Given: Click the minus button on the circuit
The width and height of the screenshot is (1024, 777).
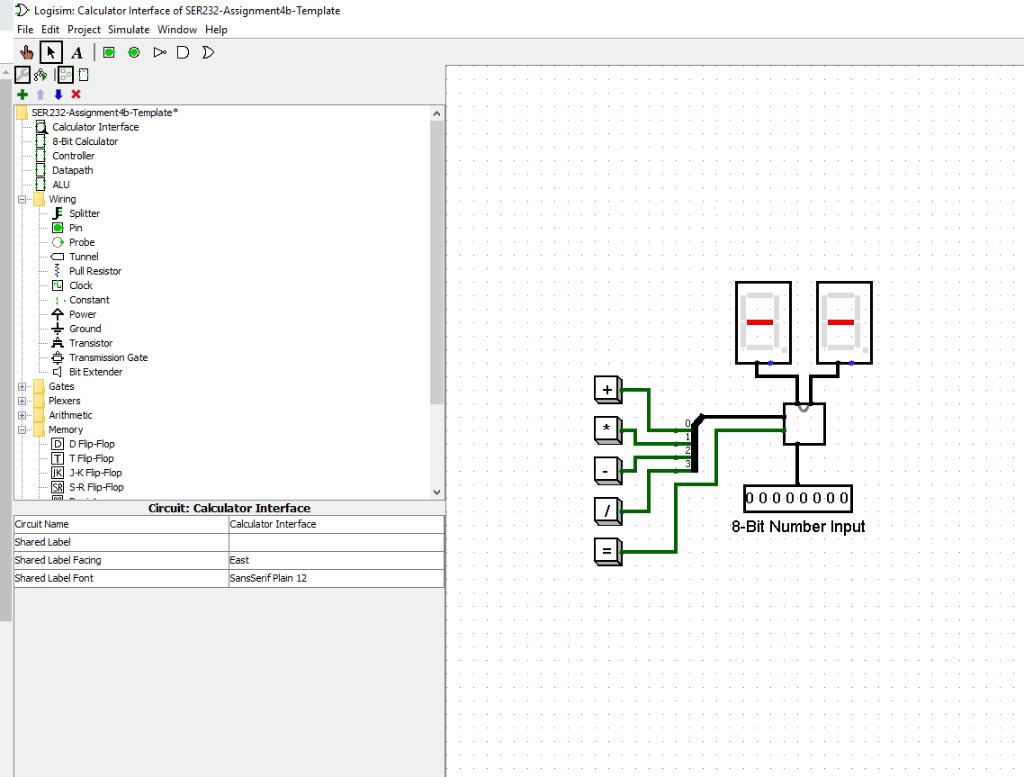Looking at the screenshot, I should [x=607, y=470].
